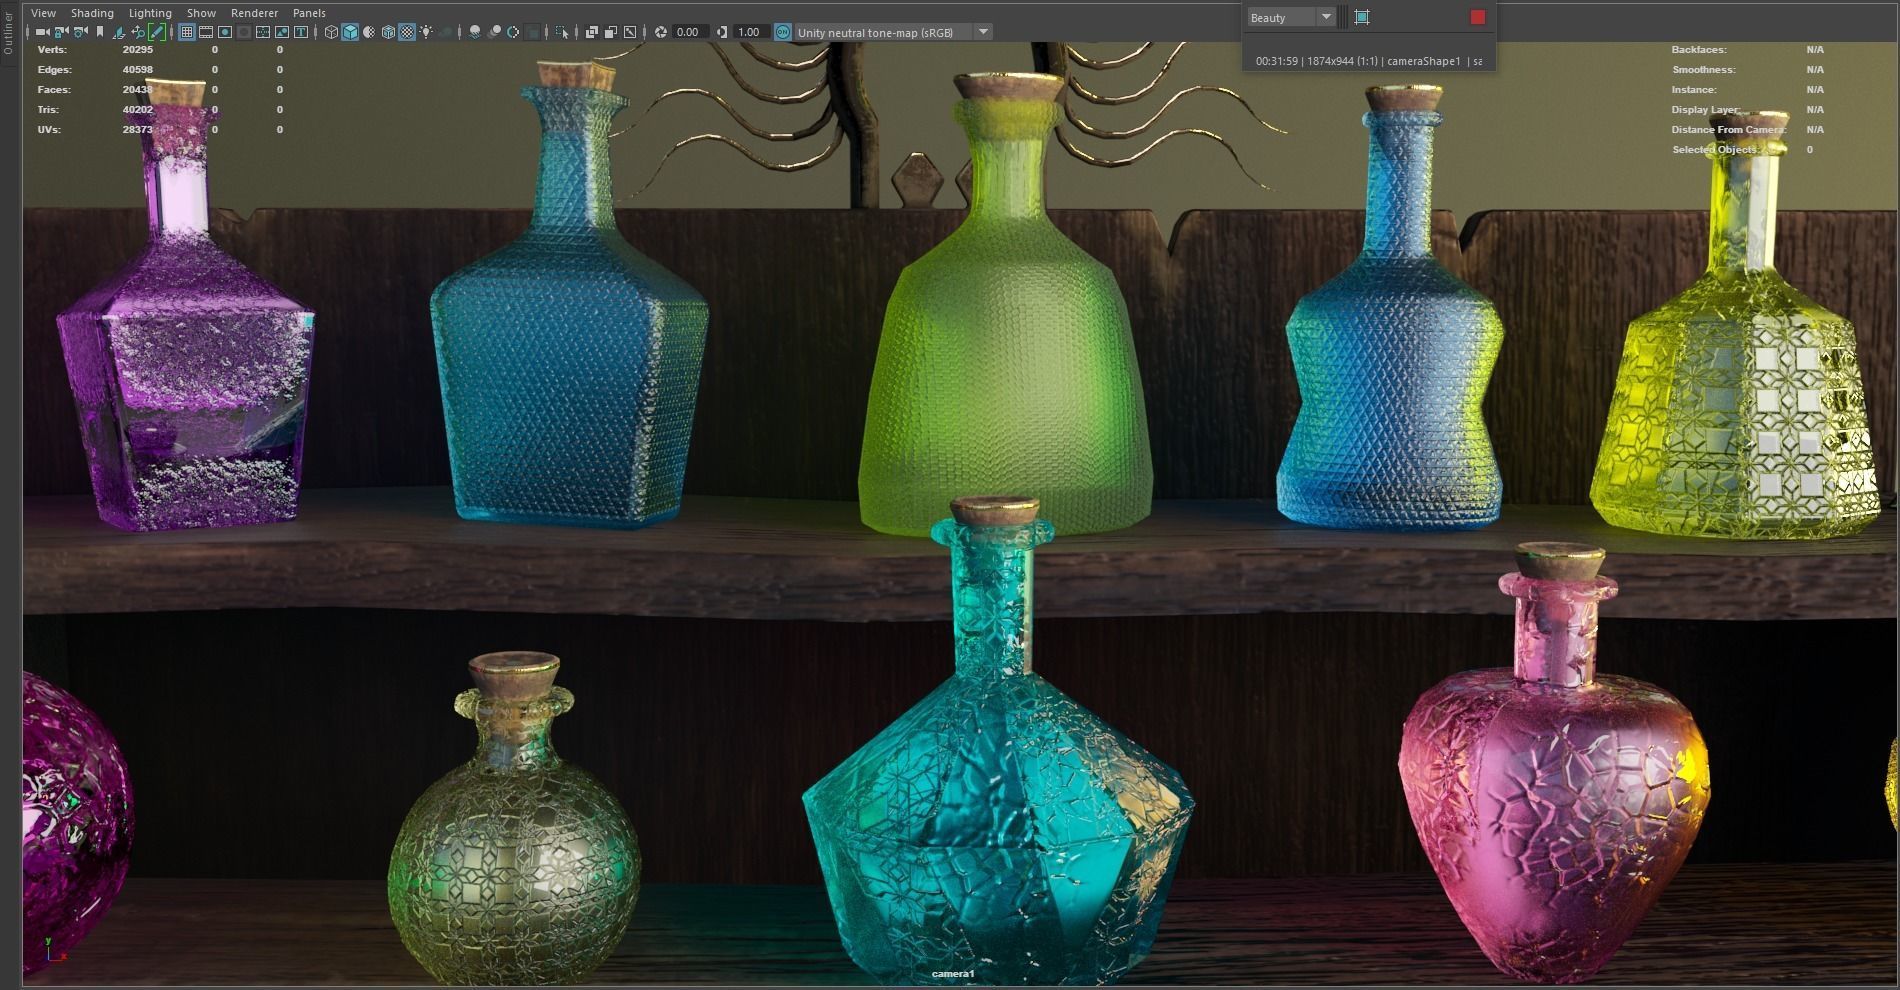Toggle the tone-map ON switch
The width and height of the screenshot is (1900, 990).
click(782, 32)
